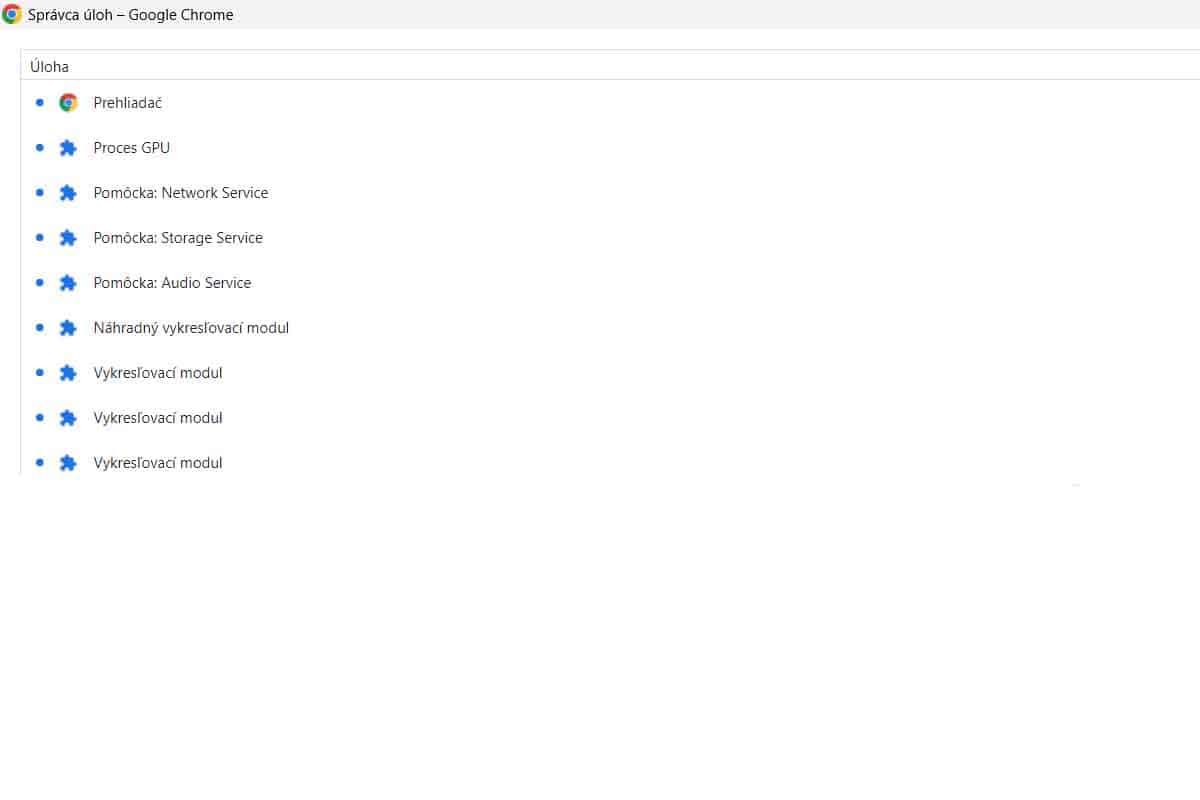Select Pomôcka: Audio Service task
The height and width of the screenshot is (800, 1200).
tap(610, 282)
